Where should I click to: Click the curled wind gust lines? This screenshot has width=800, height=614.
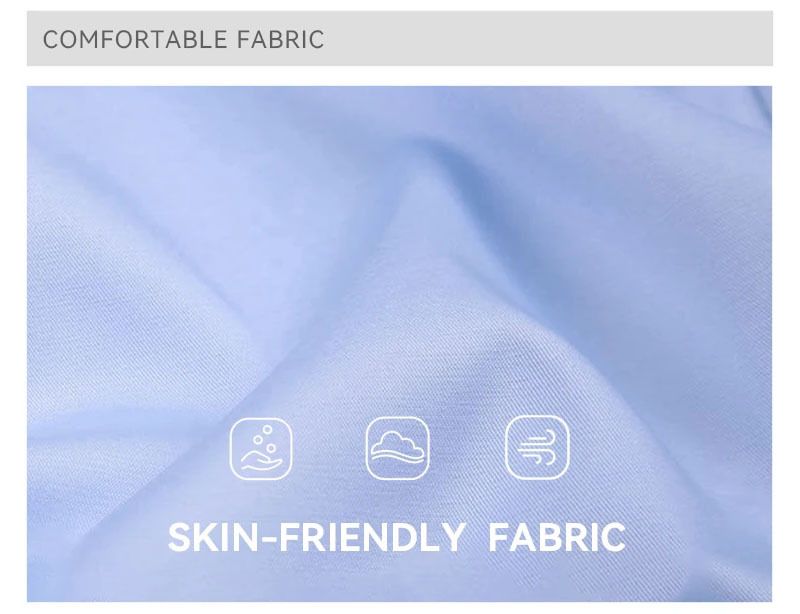tap(537, 447)
